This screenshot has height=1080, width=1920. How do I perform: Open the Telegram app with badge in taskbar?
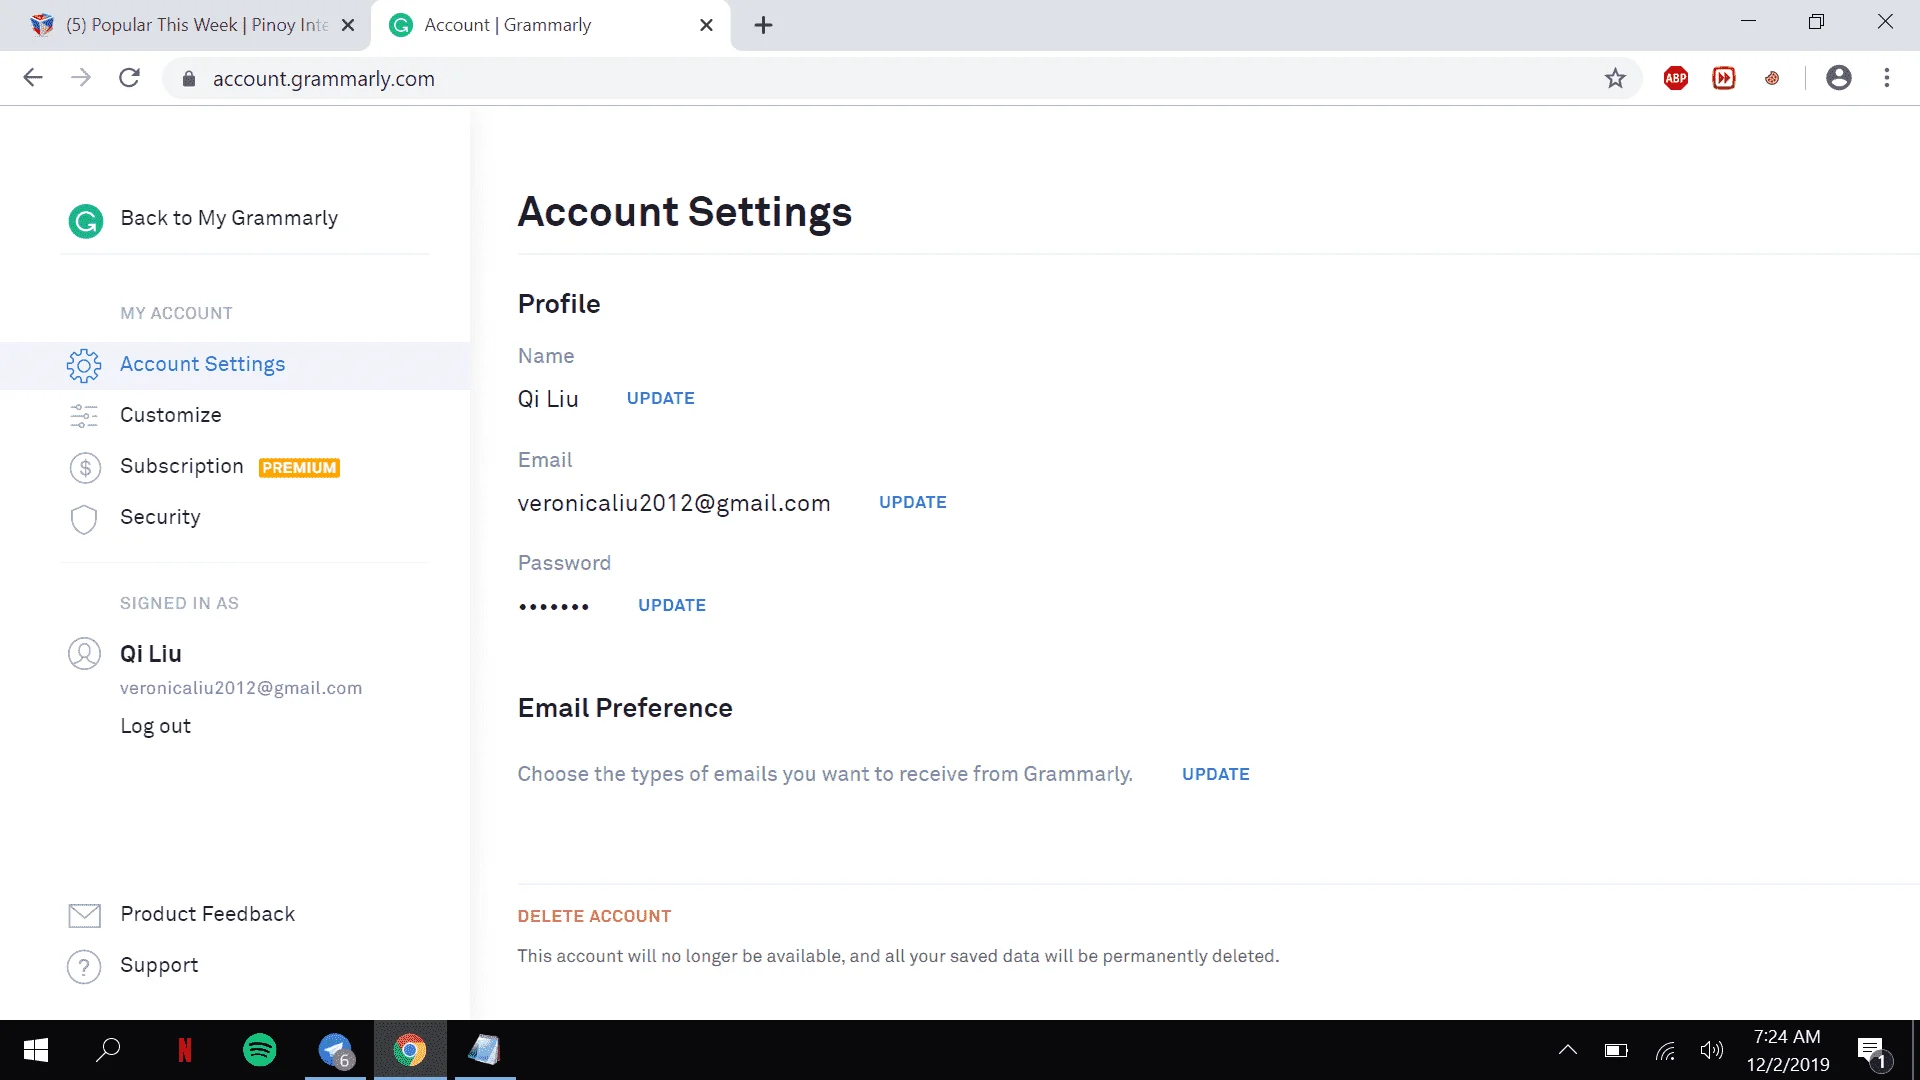pos(335,1051)
